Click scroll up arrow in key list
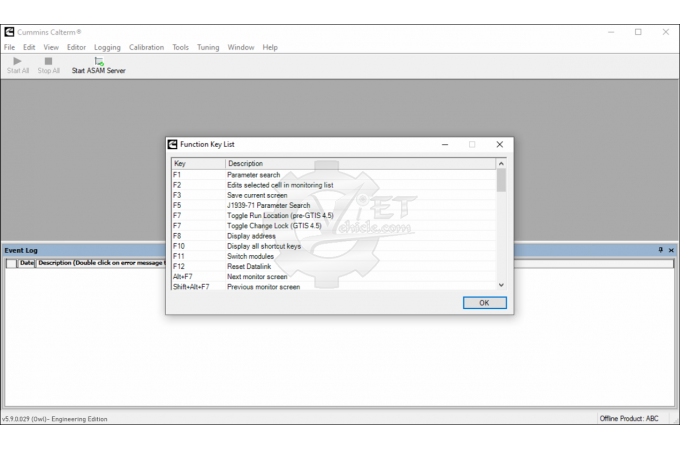Screen dimensions: 680x450 (501, 163)
